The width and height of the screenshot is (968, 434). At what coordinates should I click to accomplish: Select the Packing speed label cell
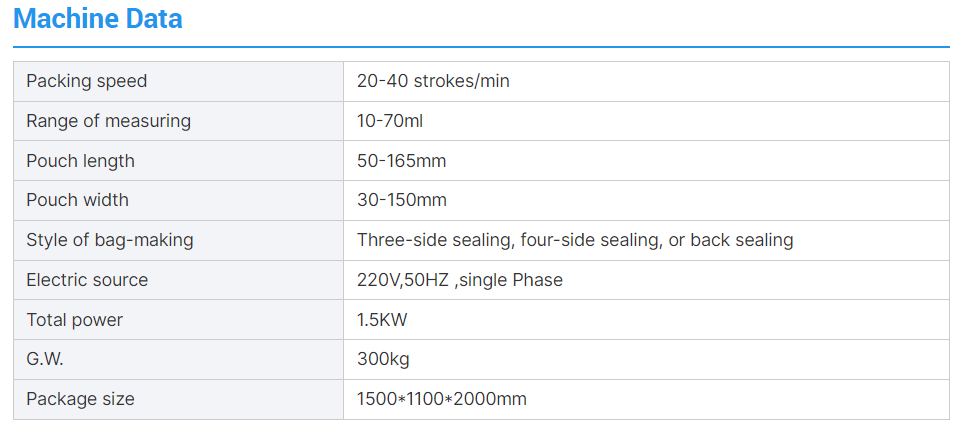pos(86,81)
